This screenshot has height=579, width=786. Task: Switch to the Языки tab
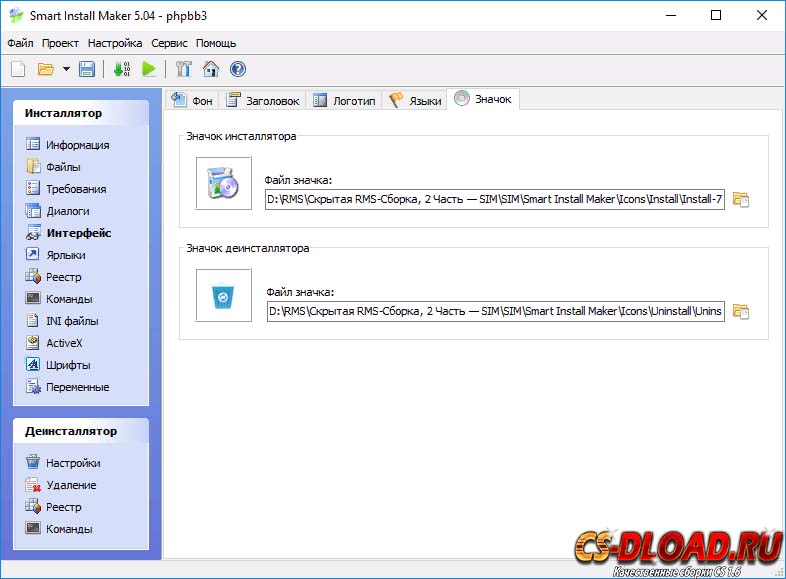[415, 100]
